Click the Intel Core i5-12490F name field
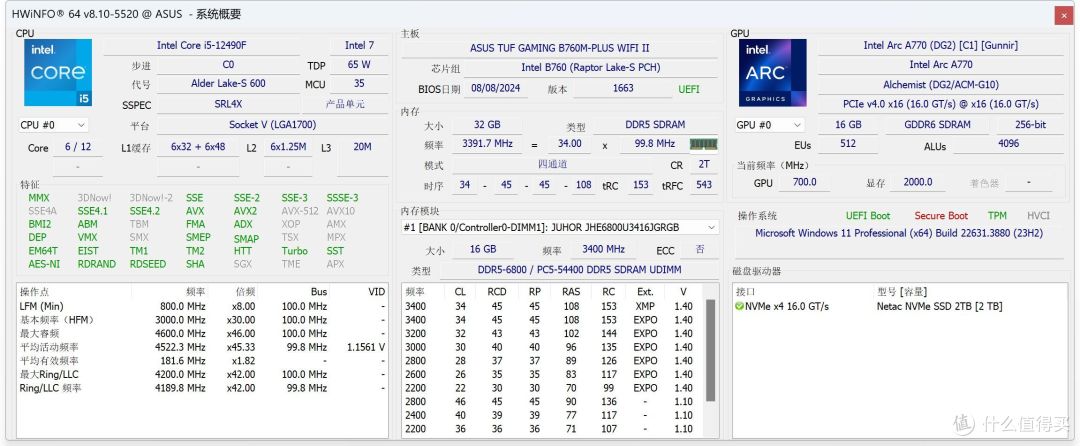Viewport: 1080px width, 446px height. [x=201, y=45]
